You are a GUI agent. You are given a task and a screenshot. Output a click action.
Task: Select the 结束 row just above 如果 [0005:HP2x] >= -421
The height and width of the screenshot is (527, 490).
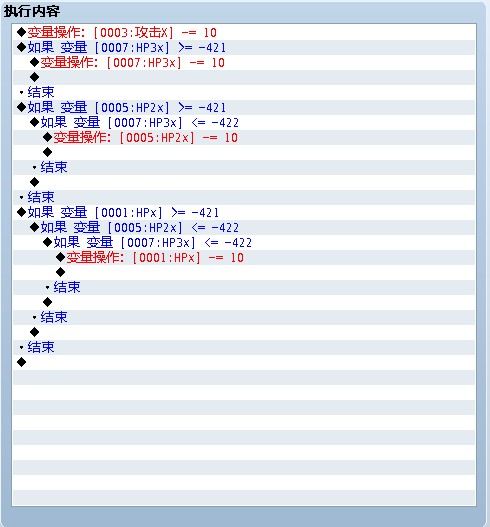coord(244,92)
